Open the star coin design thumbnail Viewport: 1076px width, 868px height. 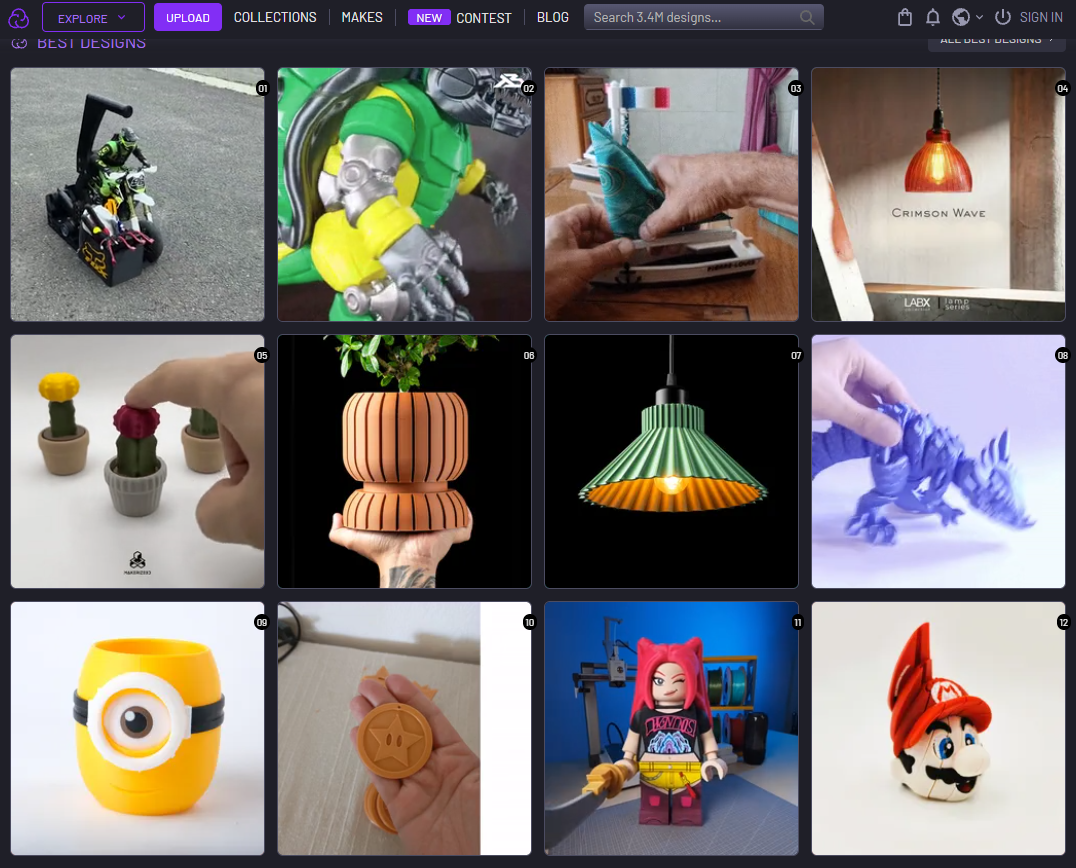point(404,728)
